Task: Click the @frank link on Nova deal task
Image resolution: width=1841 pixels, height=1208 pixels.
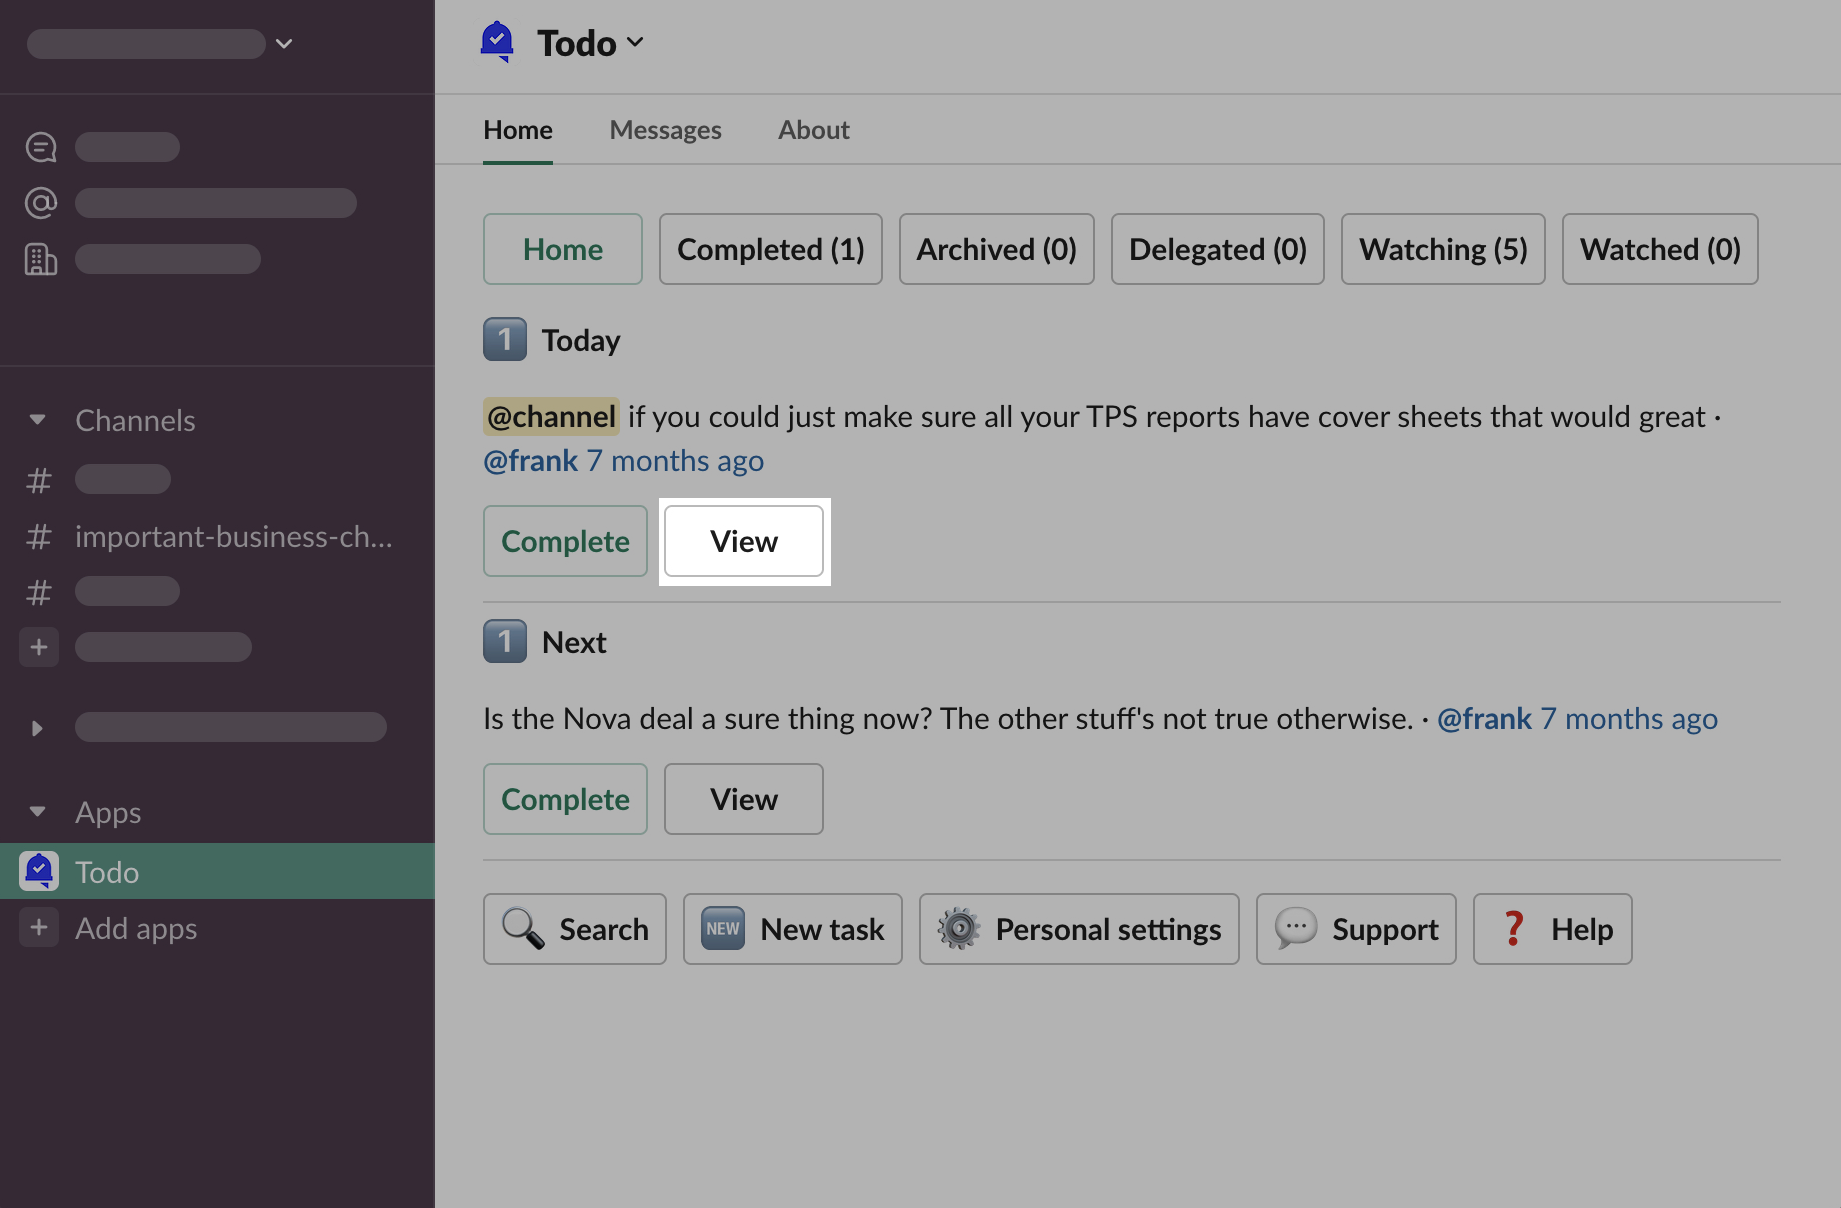Action: click(x=1484, y=718)
